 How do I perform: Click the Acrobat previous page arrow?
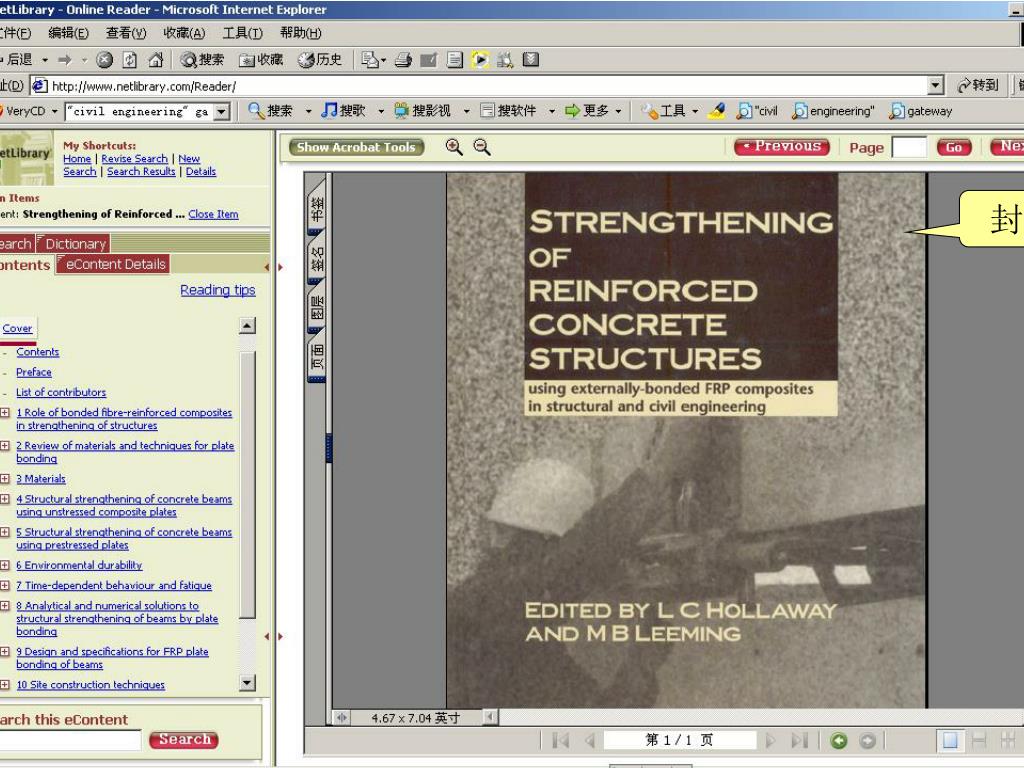point(590,740)
